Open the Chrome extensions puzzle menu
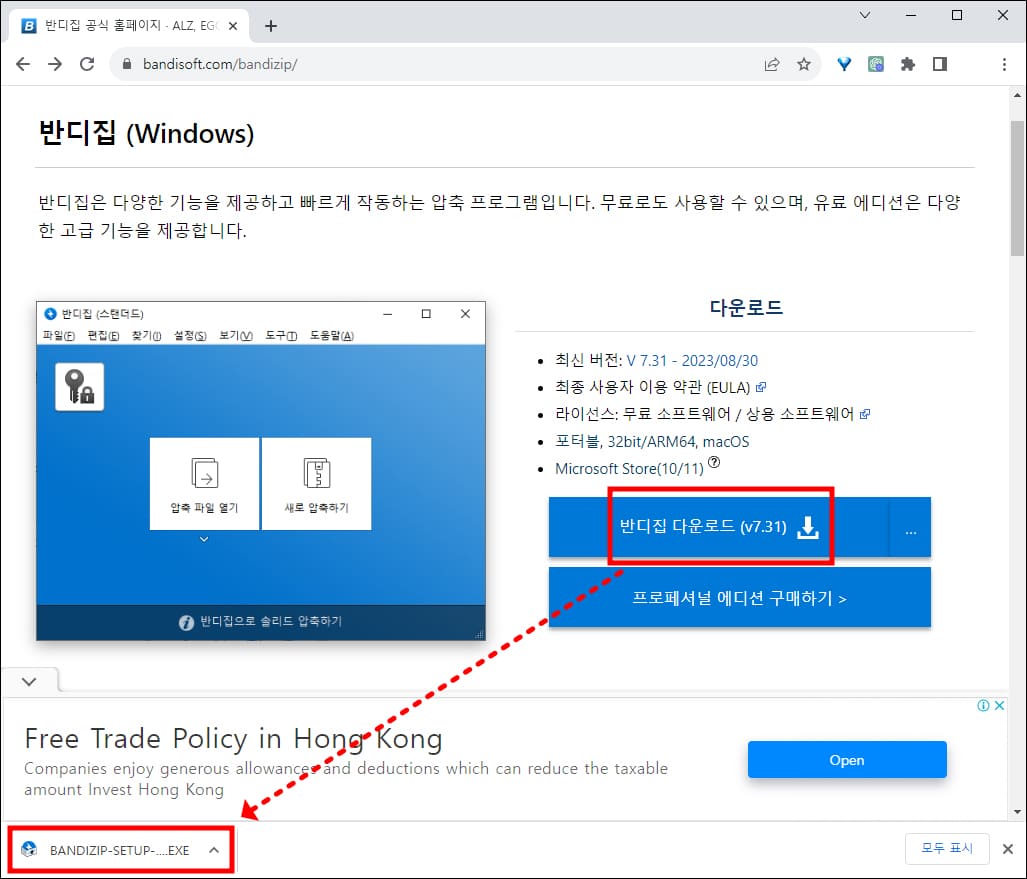The image size is (1027, 879). tap(908, 63)
